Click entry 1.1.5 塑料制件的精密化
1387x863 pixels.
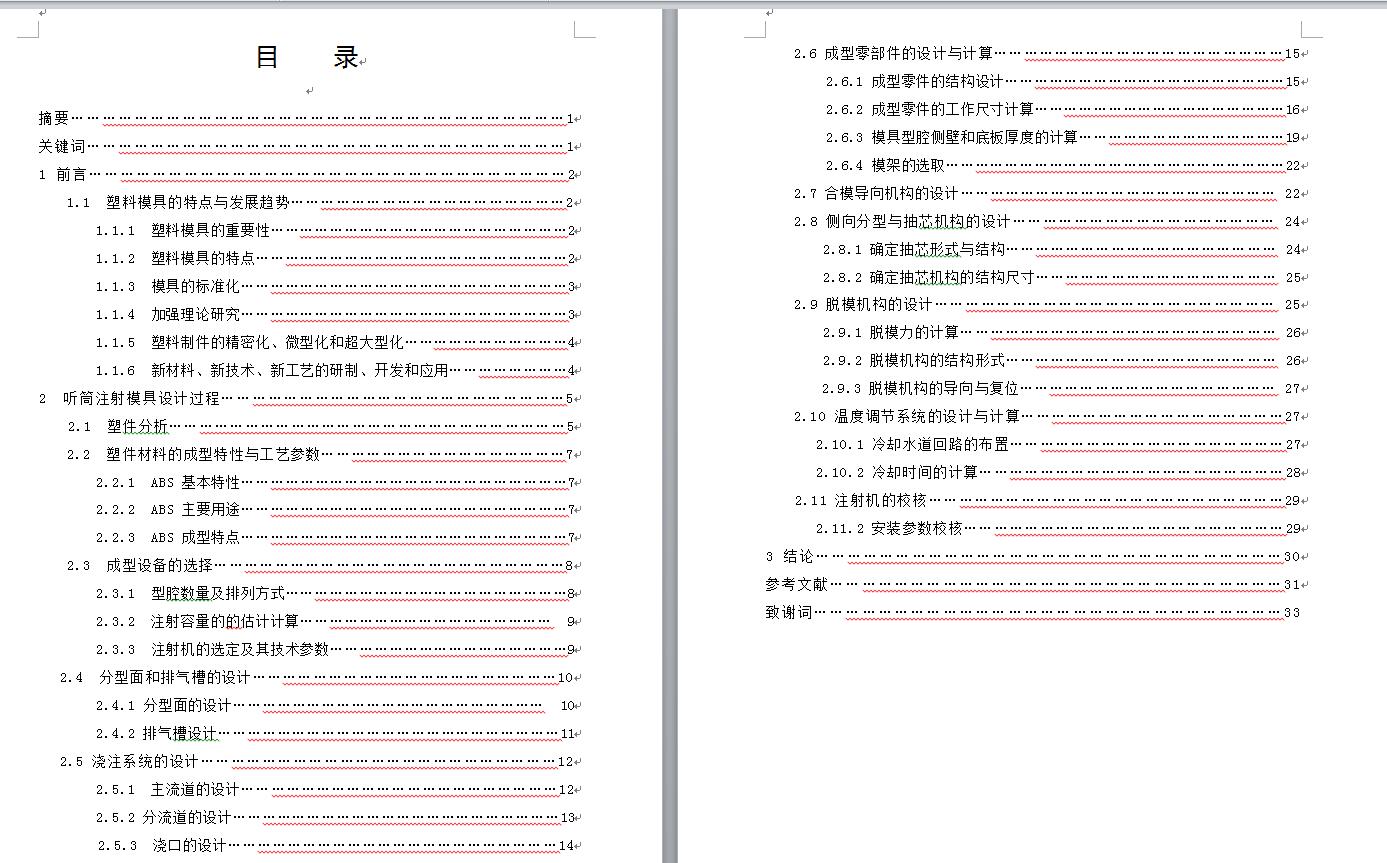coord(335,342)
